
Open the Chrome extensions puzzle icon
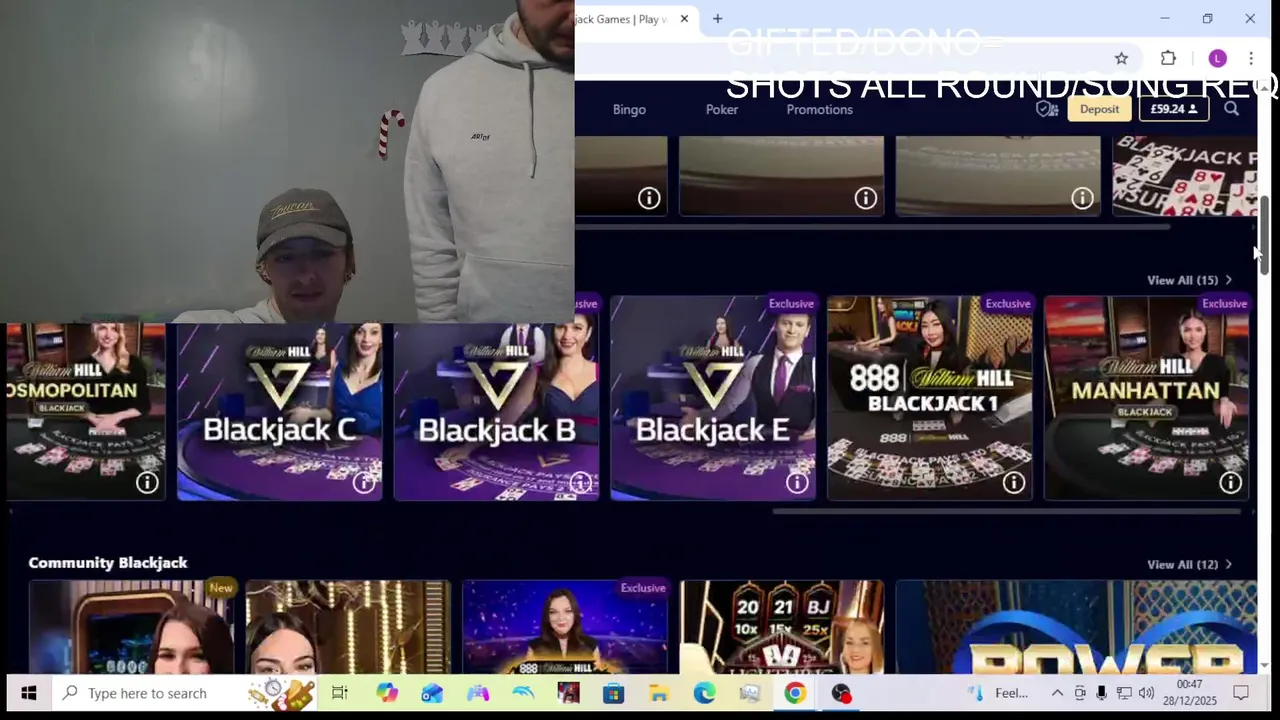(x=1168, y=58)
